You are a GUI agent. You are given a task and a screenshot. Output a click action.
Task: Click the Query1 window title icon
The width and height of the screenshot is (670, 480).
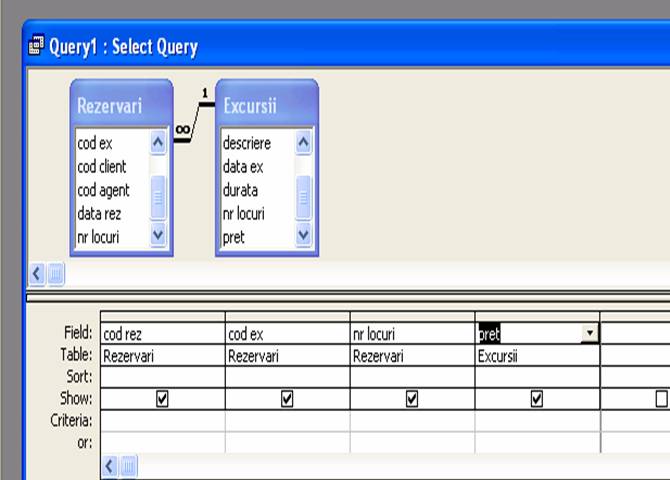tap(36, 47)
